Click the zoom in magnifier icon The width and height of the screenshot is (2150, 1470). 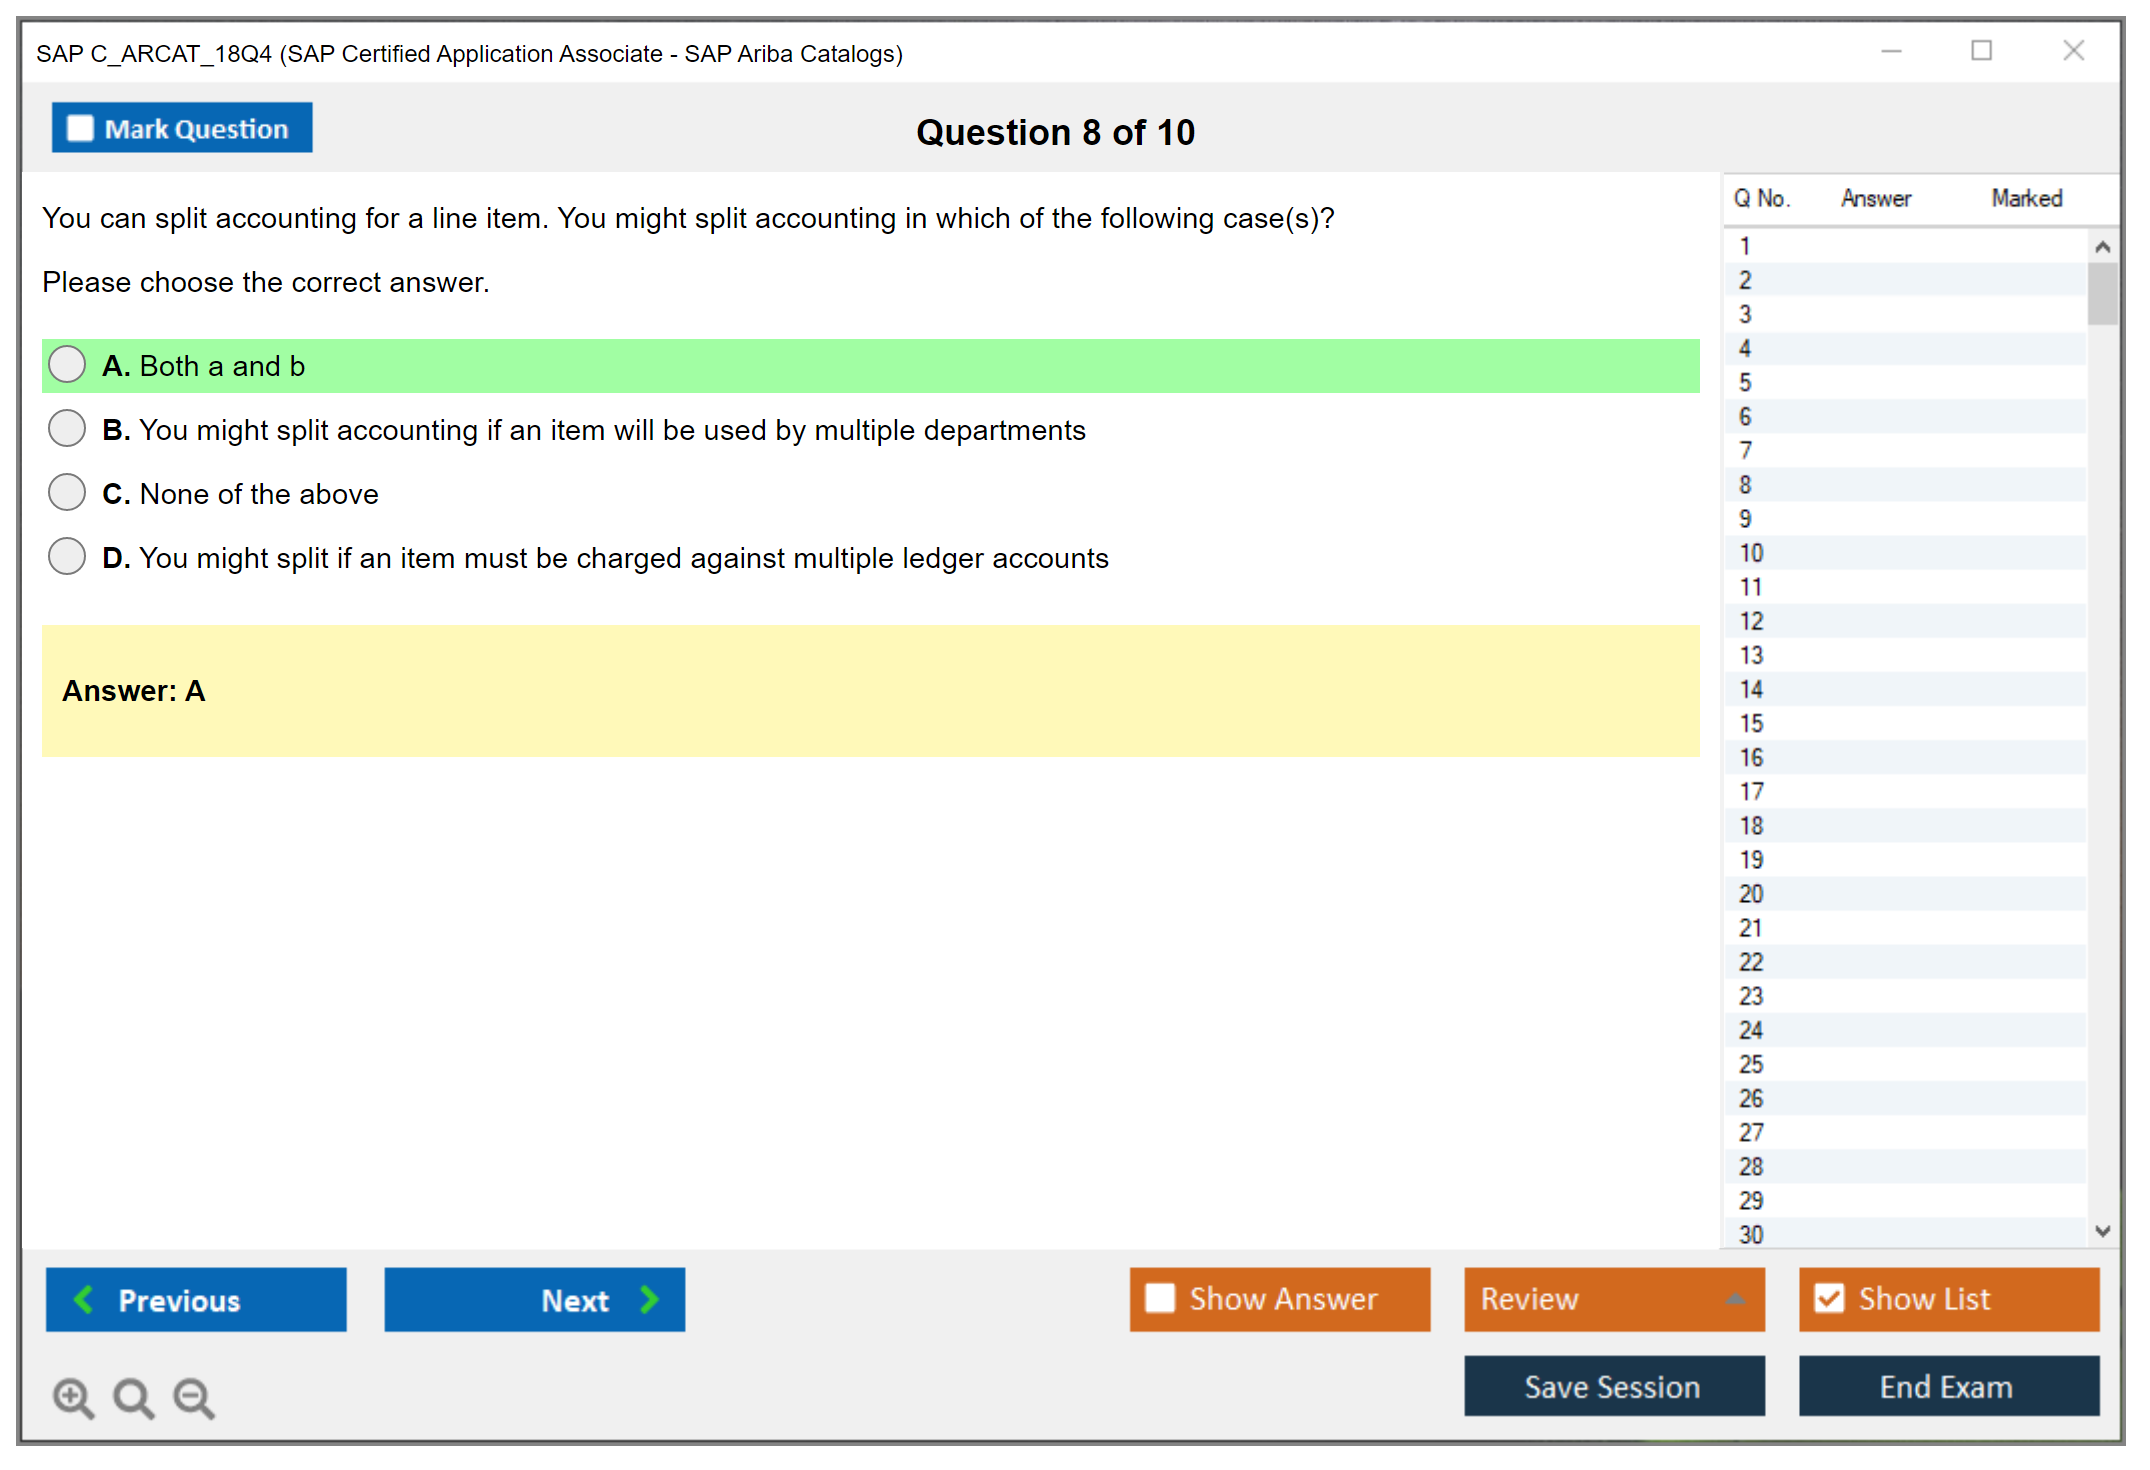pos(72,1397)
